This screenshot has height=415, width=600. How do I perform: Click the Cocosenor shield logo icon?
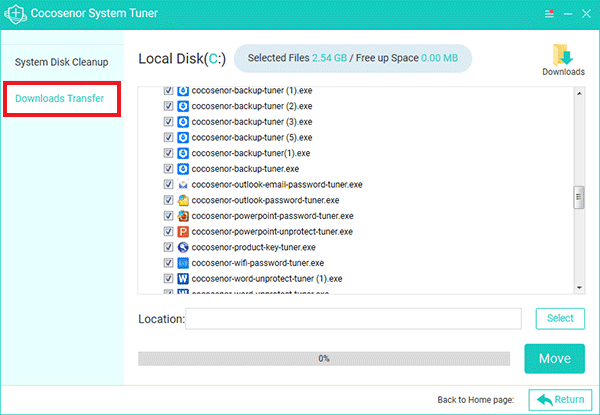click(15, 14)
